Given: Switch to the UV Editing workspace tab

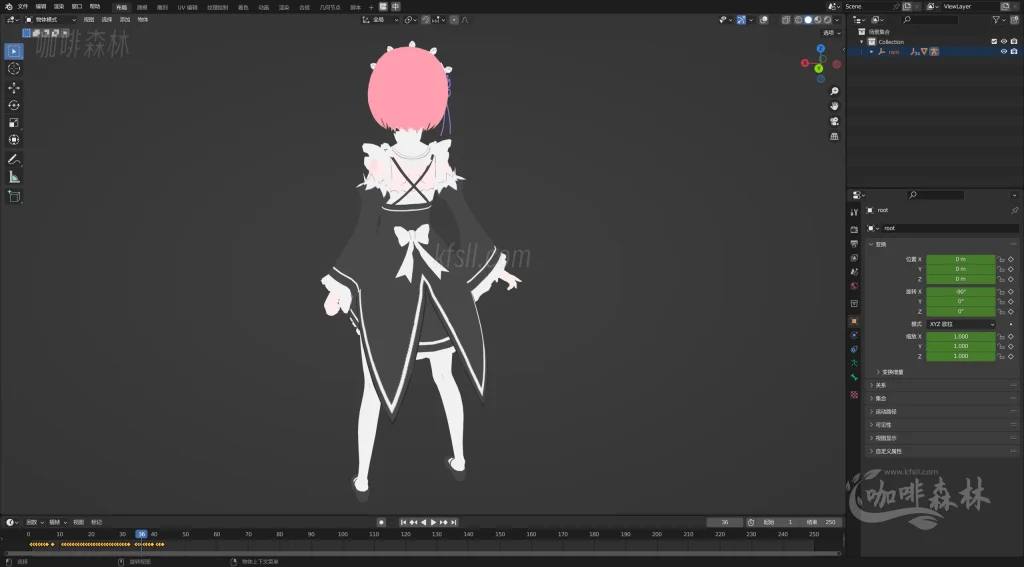Looking at the screenshot, I should (187, 7).
